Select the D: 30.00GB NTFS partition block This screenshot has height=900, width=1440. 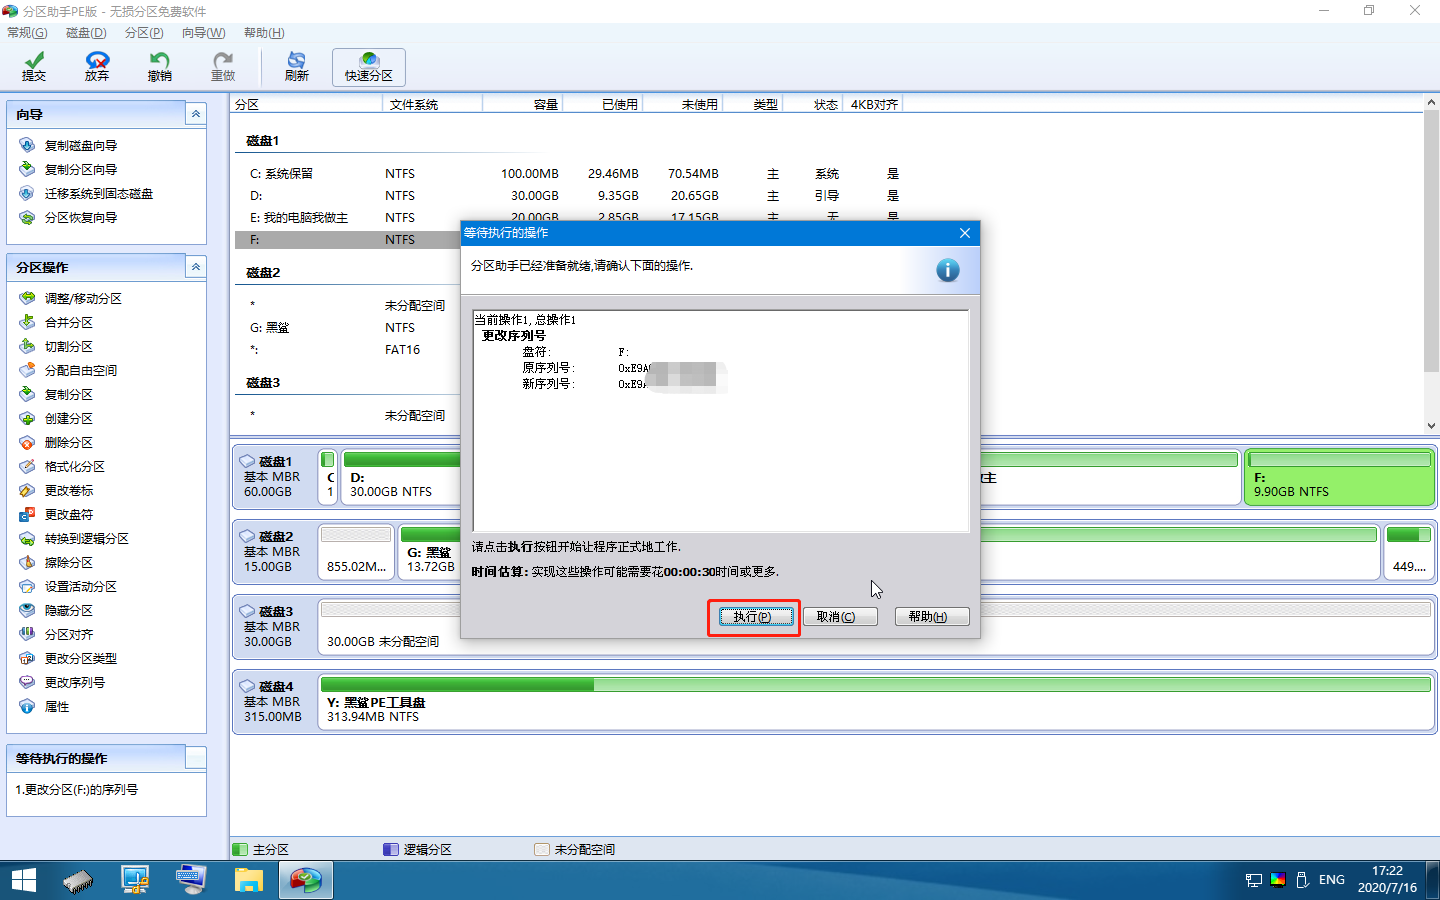pos(400,477)
